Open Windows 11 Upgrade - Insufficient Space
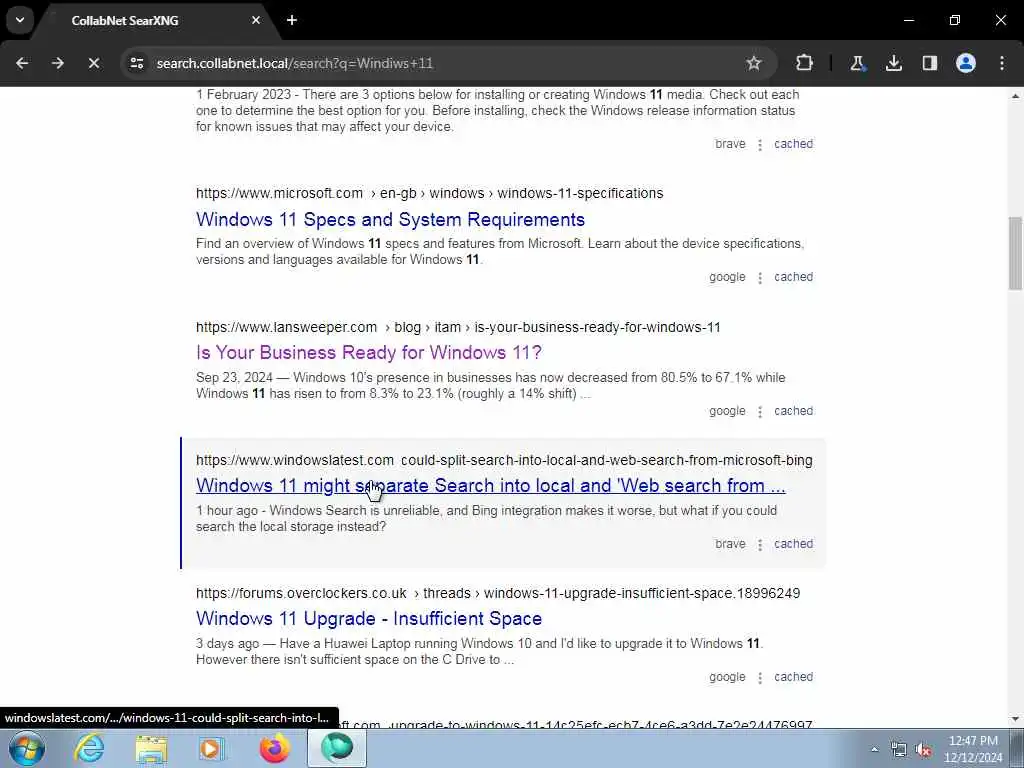The image size is (1024, 768). (368, 618)
